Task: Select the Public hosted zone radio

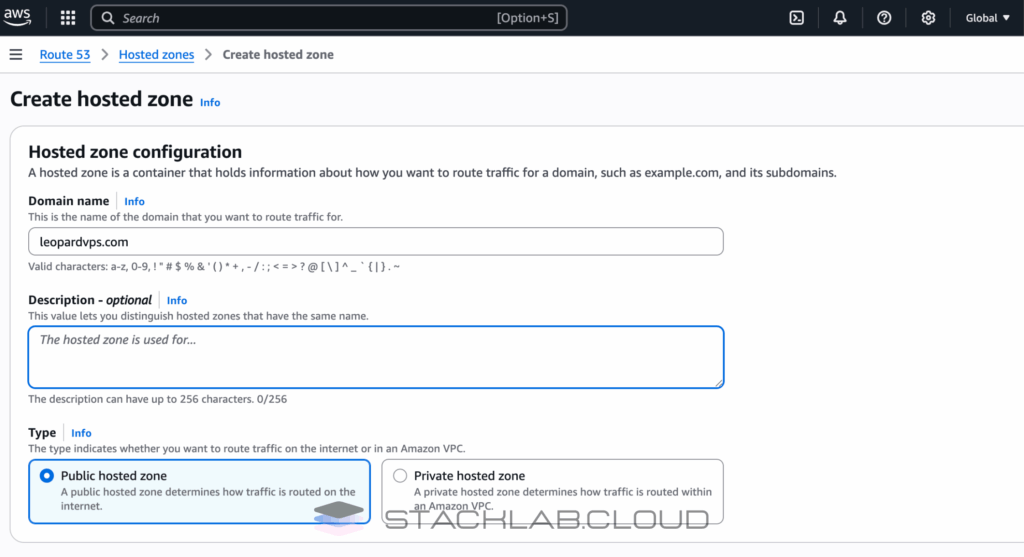Action: coord(46,475)
